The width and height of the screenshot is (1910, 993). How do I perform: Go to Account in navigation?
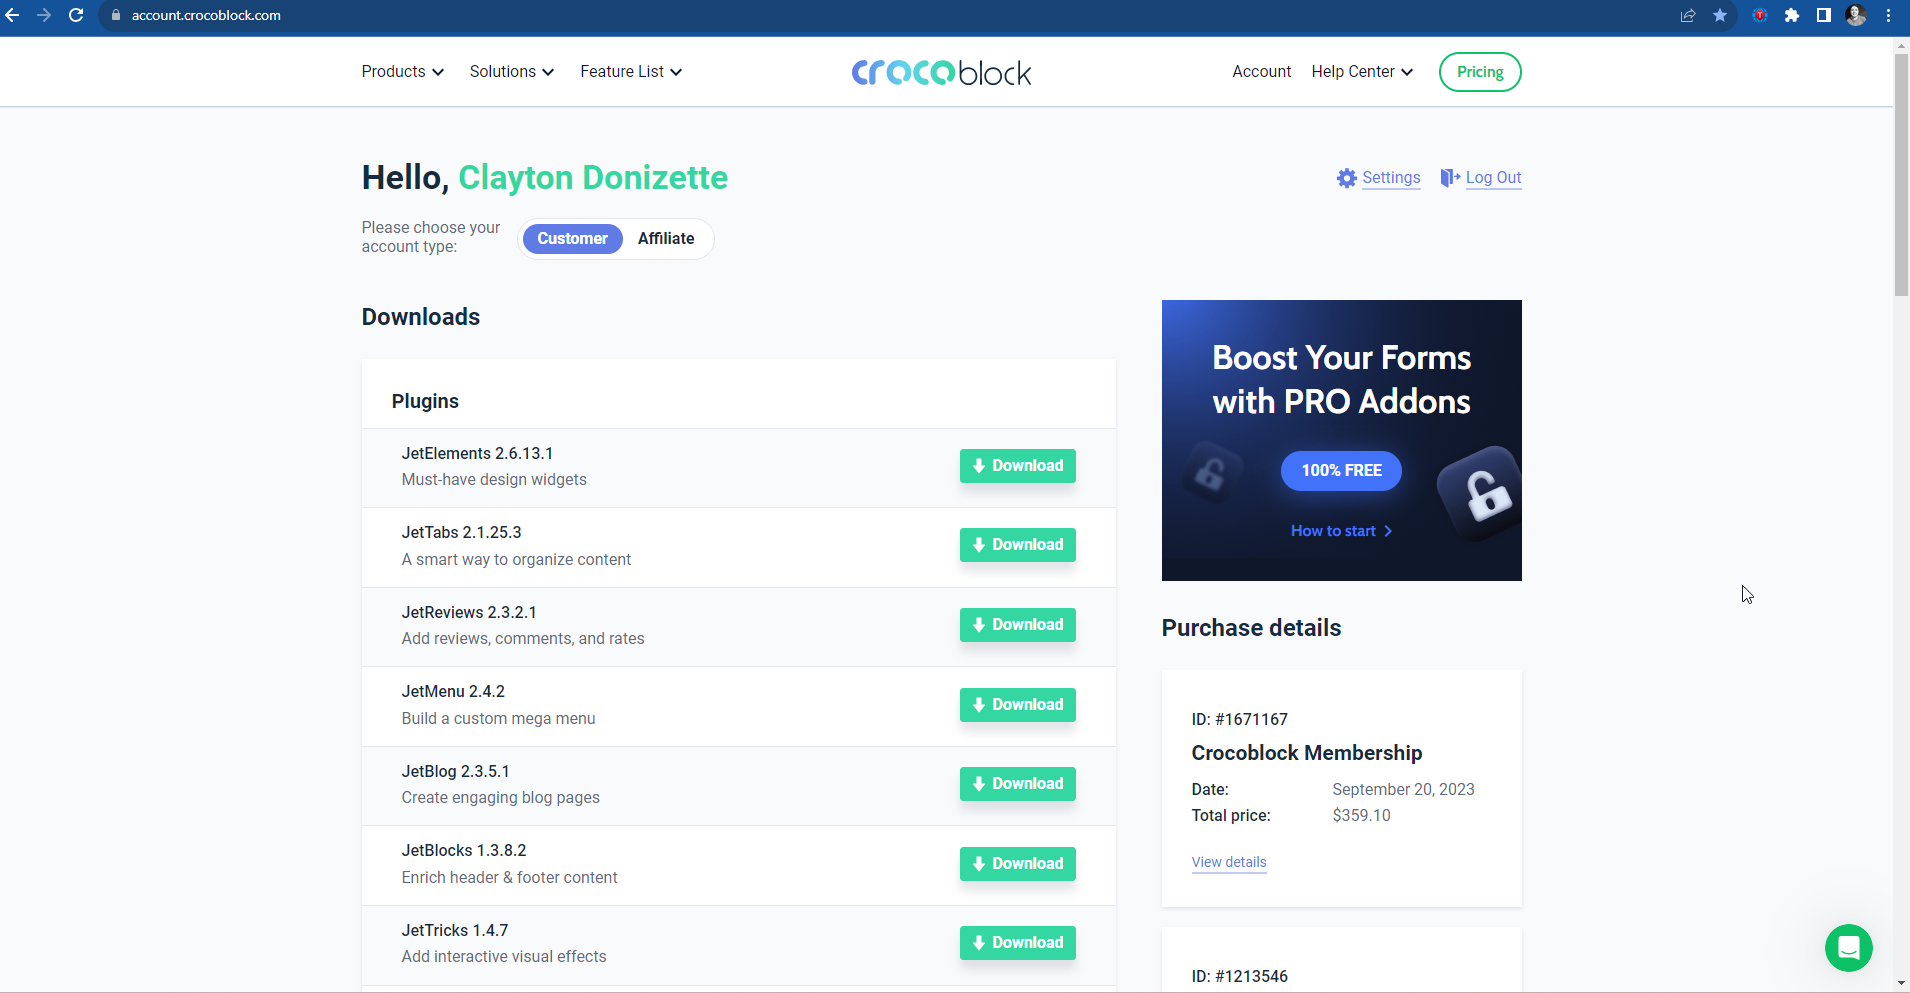pos(1261,72)
